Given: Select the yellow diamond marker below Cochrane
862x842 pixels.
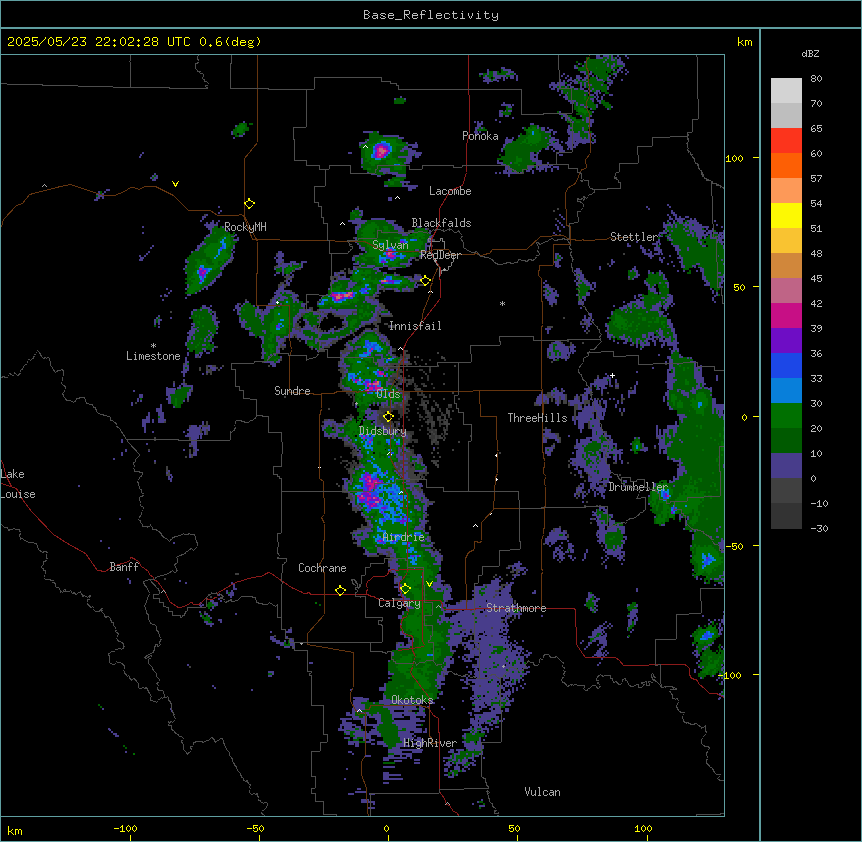Looking at the screenshot, I should pos(340,590).
